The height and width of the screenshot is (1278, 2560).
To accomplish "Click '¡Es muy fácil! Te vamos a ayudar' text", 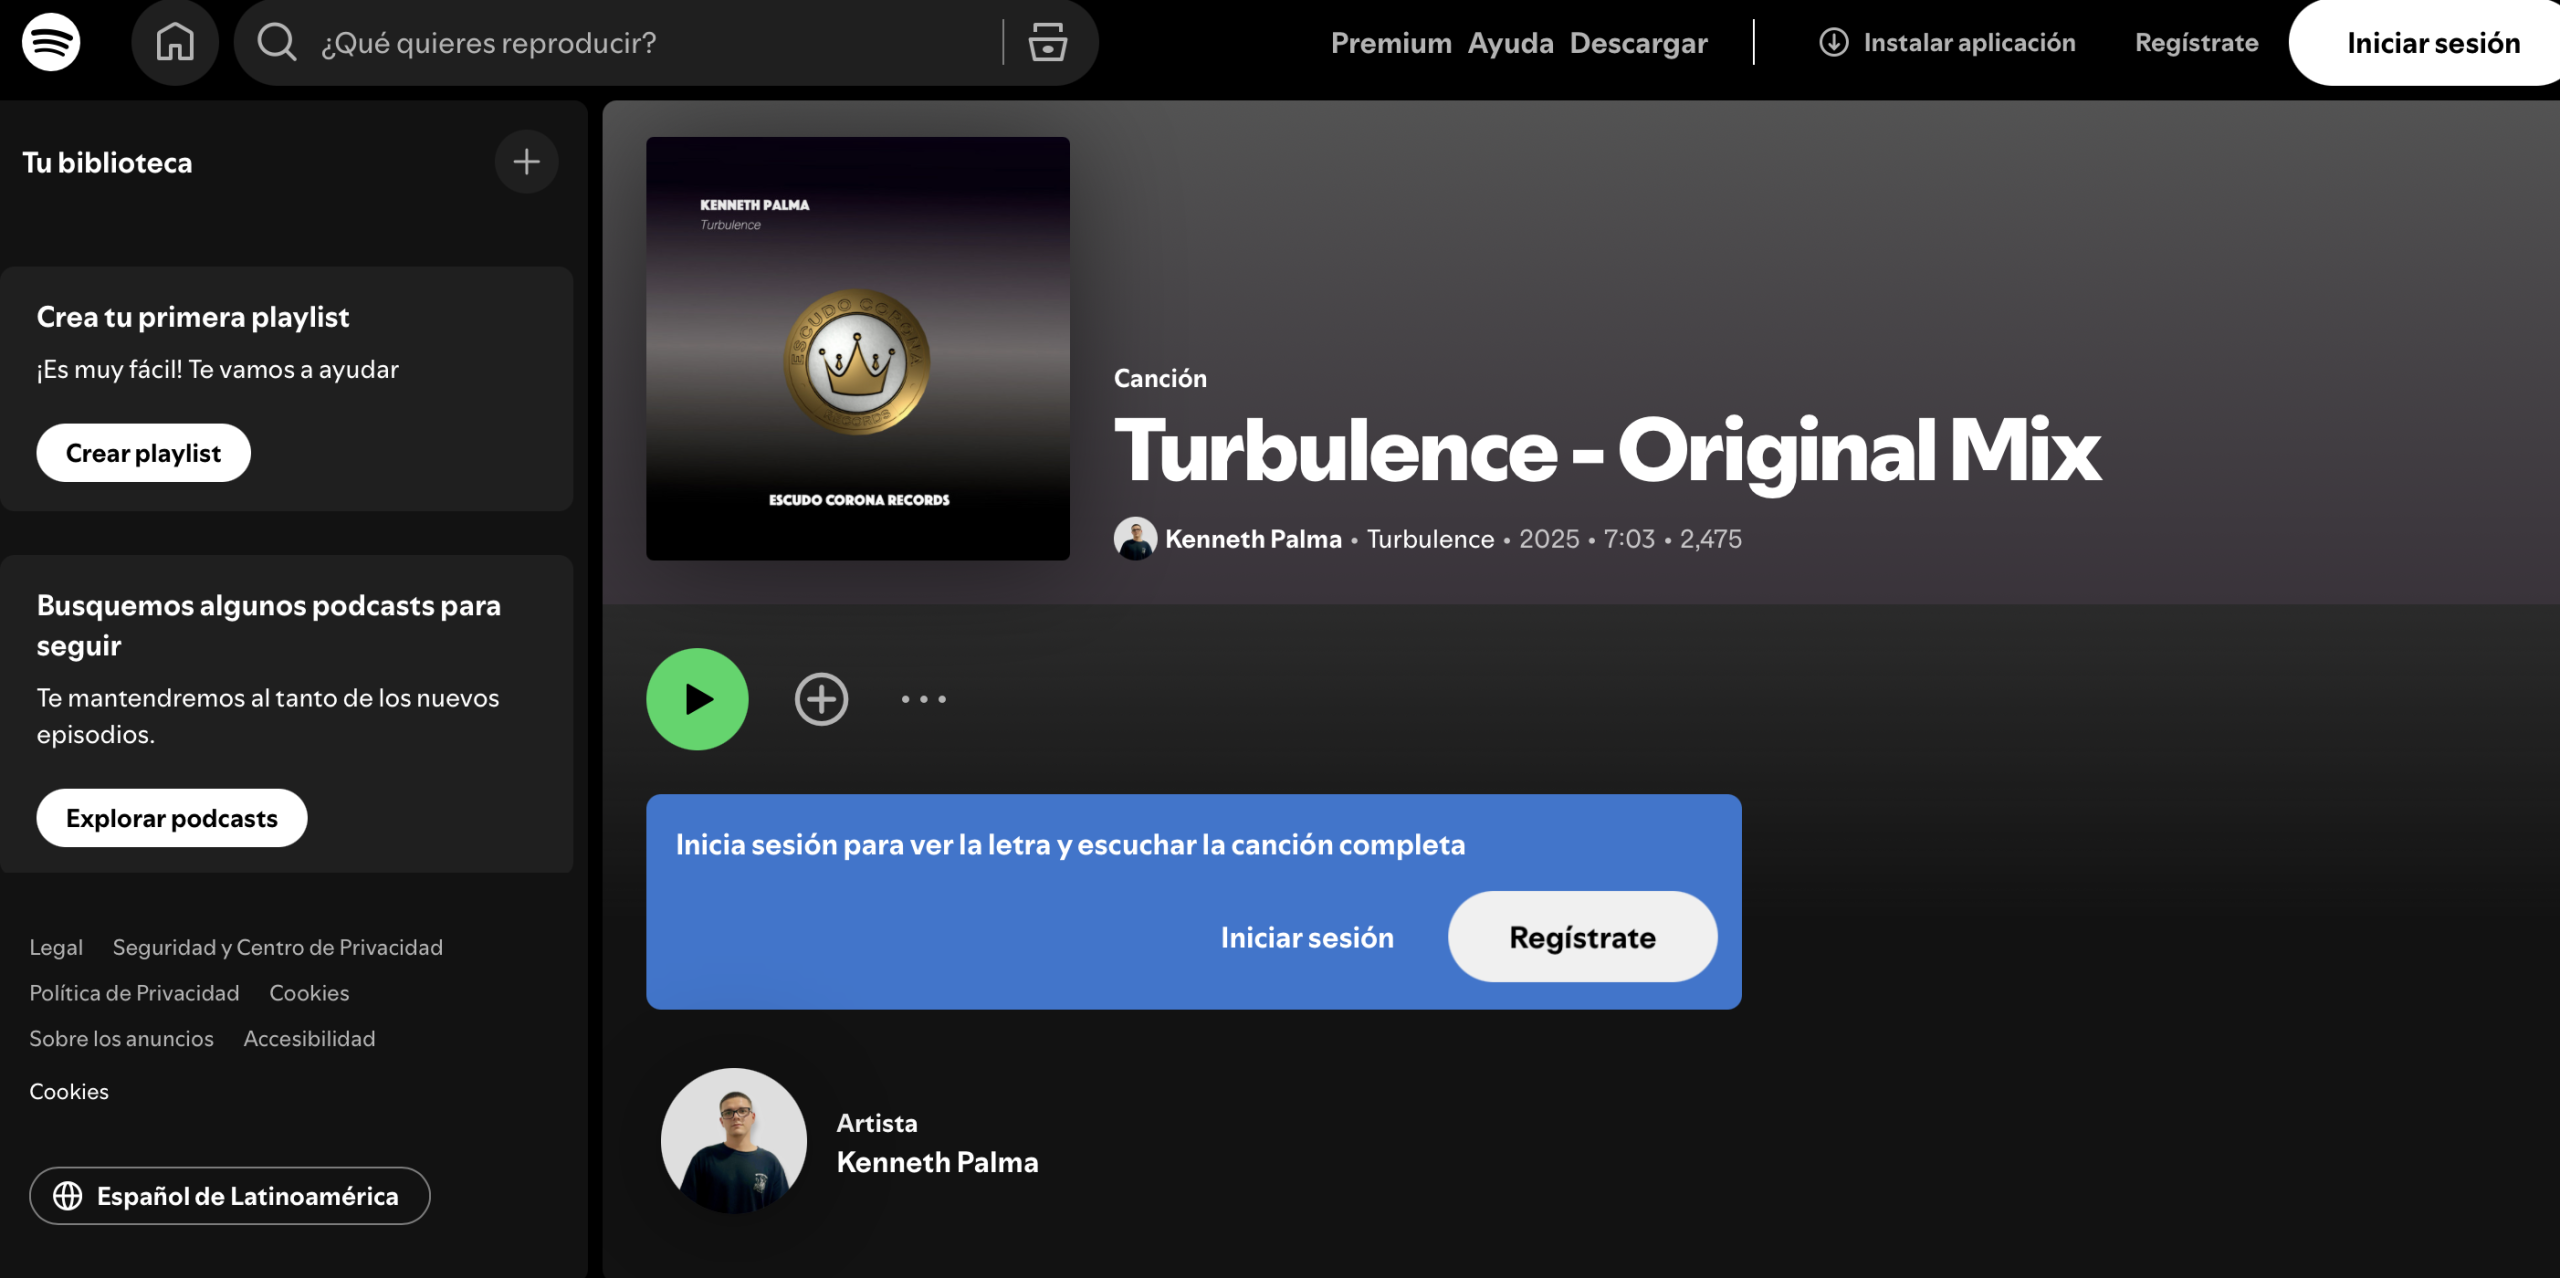I will (218, 370).
